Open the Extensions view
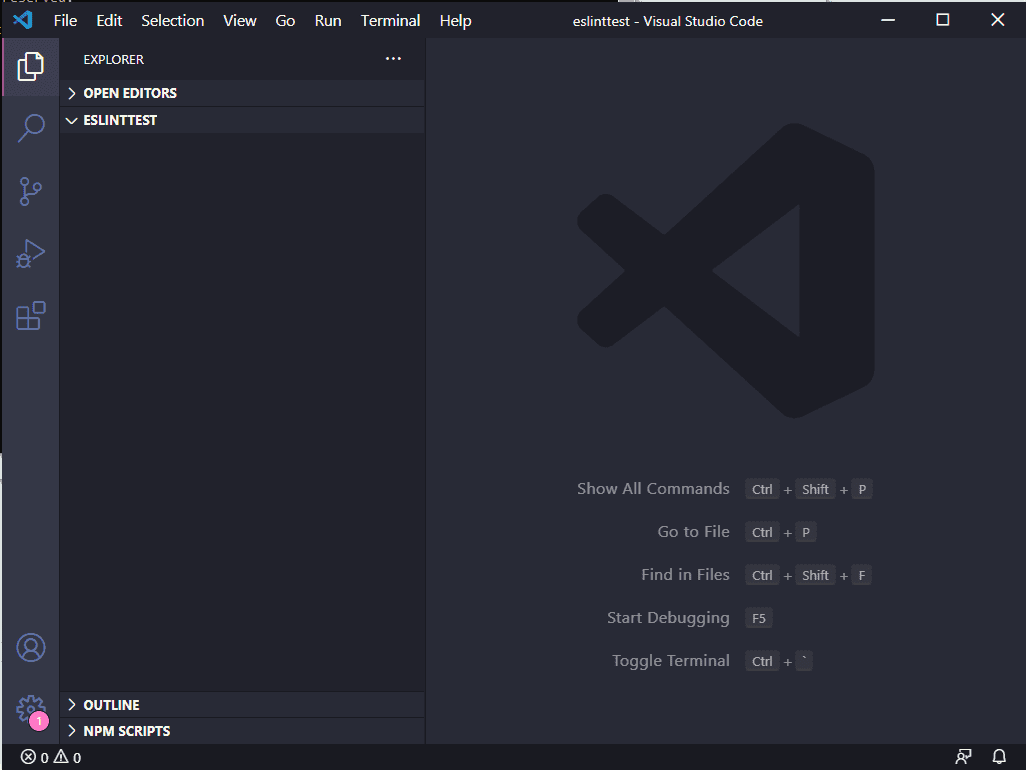The width and height of the screenshot is (1026, 770). [x=31, y=316]
